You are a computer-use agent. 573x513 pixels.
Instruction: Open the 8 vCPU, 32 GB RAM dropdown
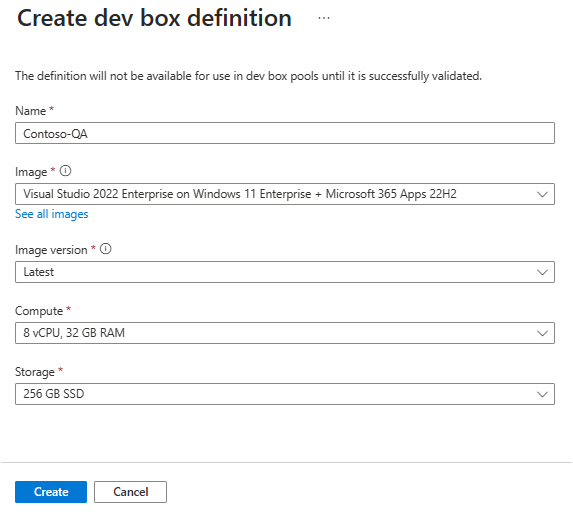(285, 333)
